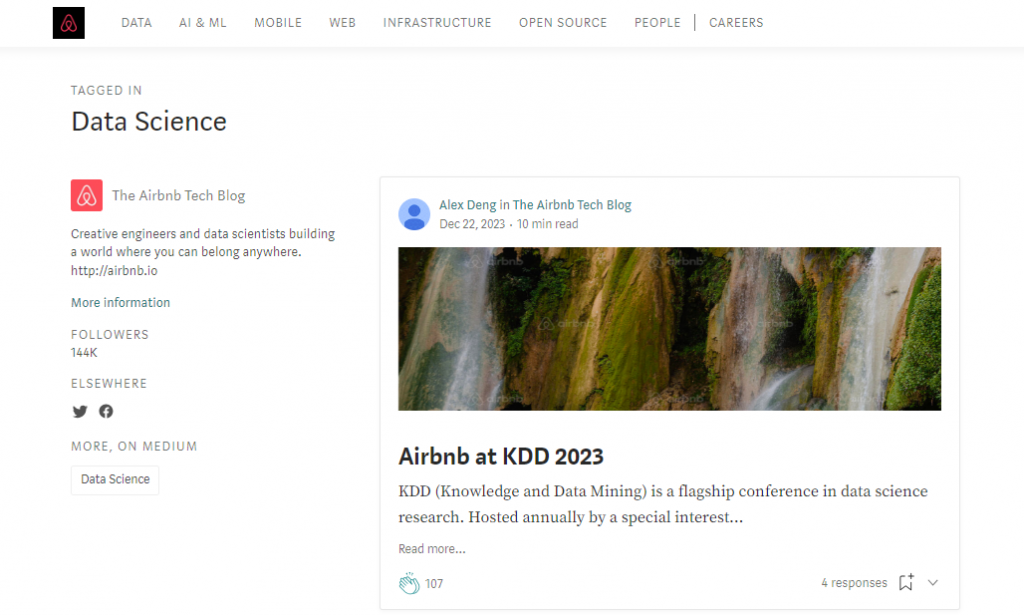The width and height of the screenshot is (1024, 616).
Task: Switch to the INFRASTRUCTURE section
Action: click(x=437, y=22)
